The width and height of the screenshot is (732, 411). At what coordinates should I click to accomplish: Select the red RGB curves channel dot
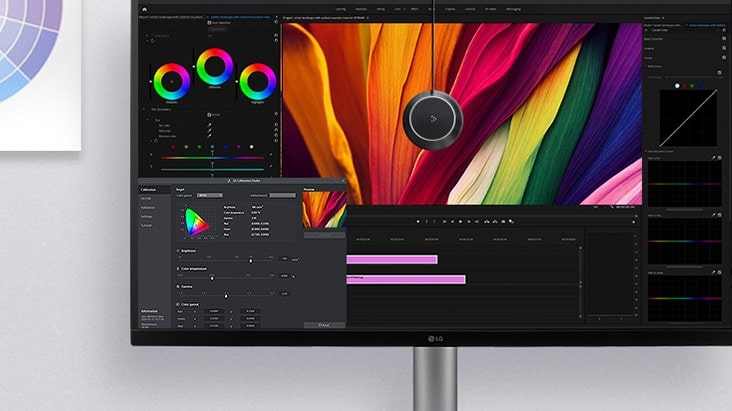click(685, 86)
